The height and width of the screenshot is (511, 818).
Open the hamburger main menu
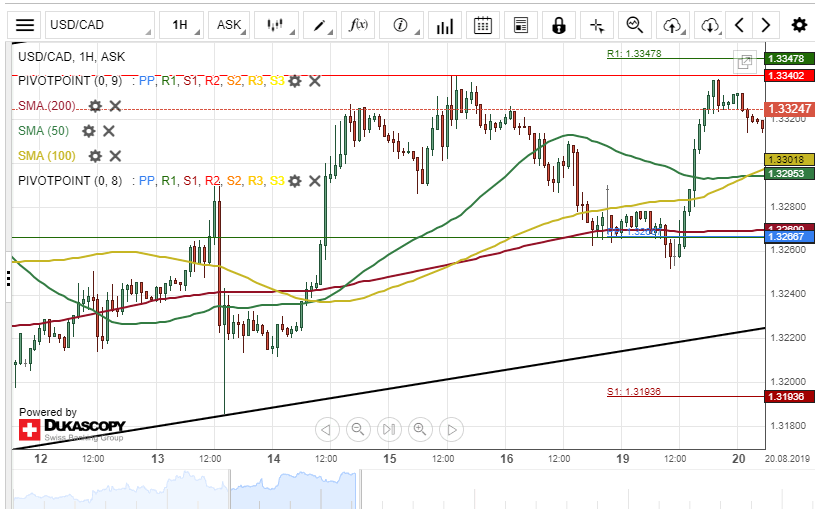point(25,25)
